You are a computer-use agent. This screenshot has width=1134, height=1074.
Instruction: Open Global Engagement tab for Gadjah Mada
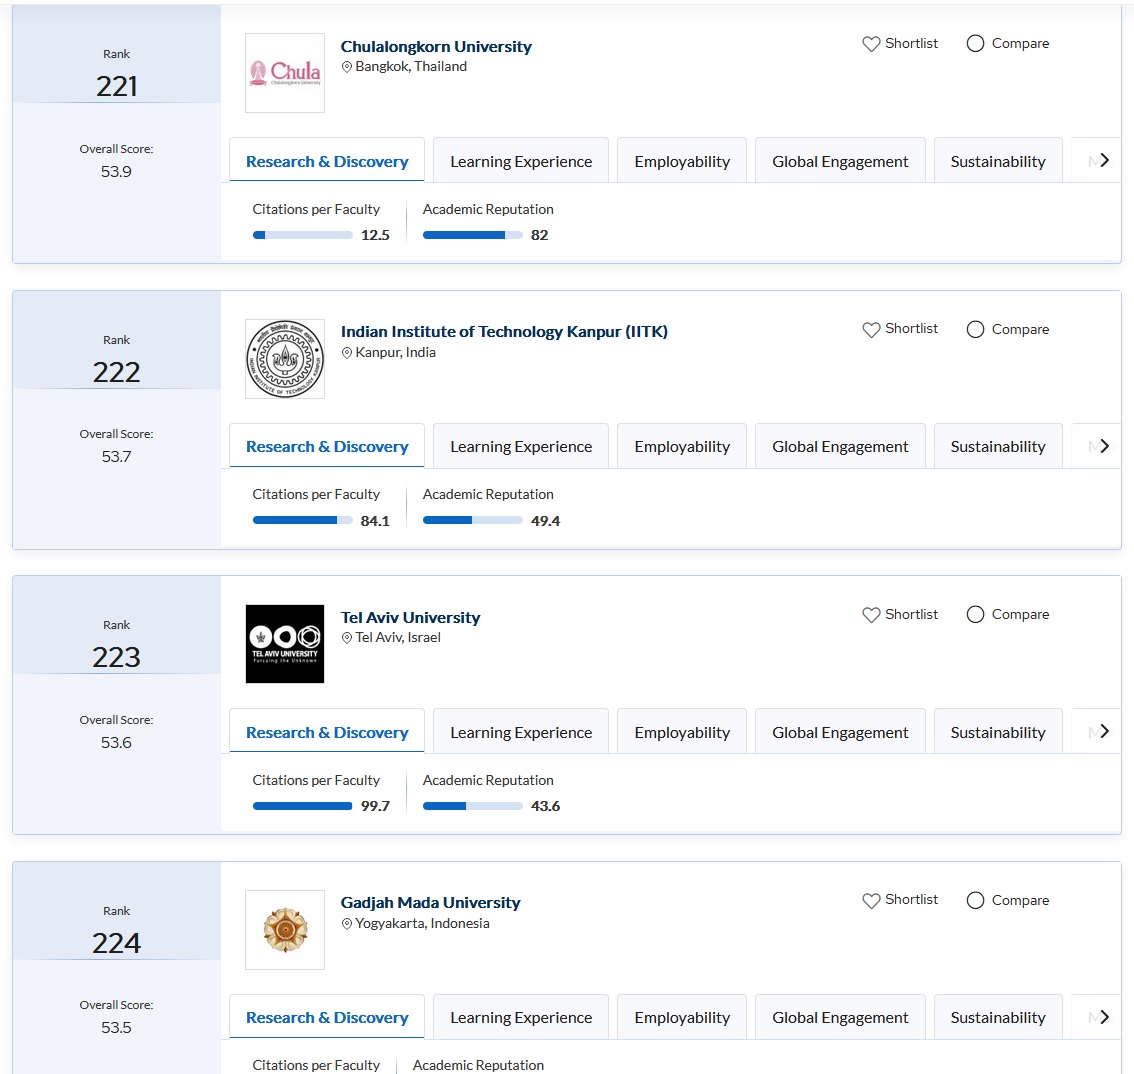point(840,1018)
